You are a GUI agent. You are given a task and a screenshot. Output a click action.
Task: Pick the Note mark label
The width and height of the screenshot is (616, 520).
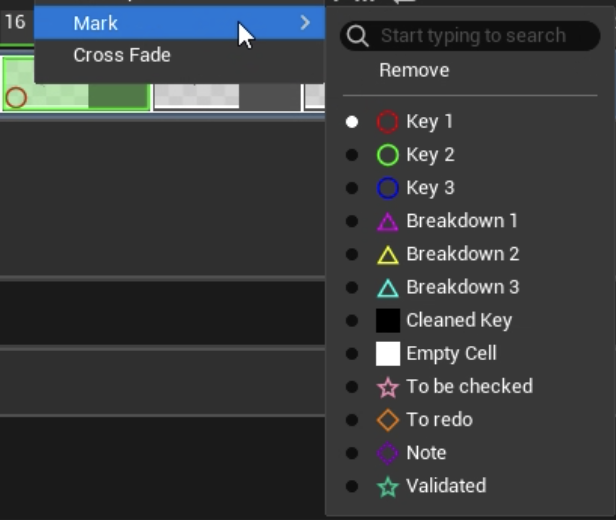click(426, 453)
